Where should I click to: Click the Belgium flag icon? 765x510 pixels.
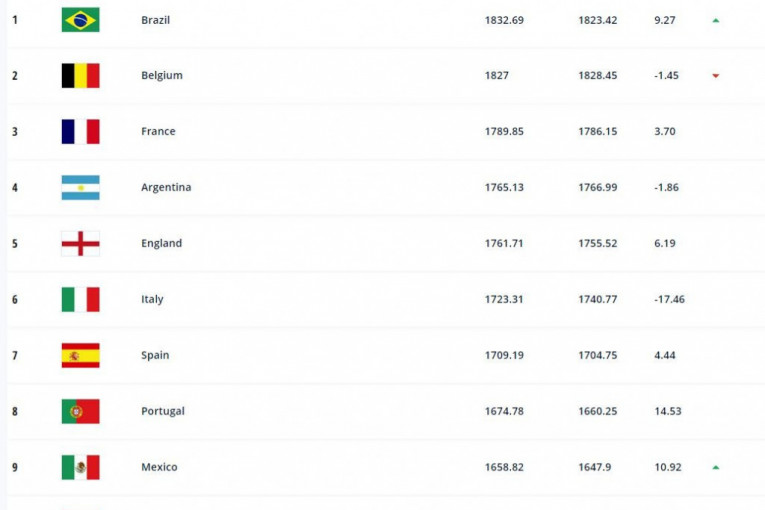pyautogui.click(x=80, y=76)
